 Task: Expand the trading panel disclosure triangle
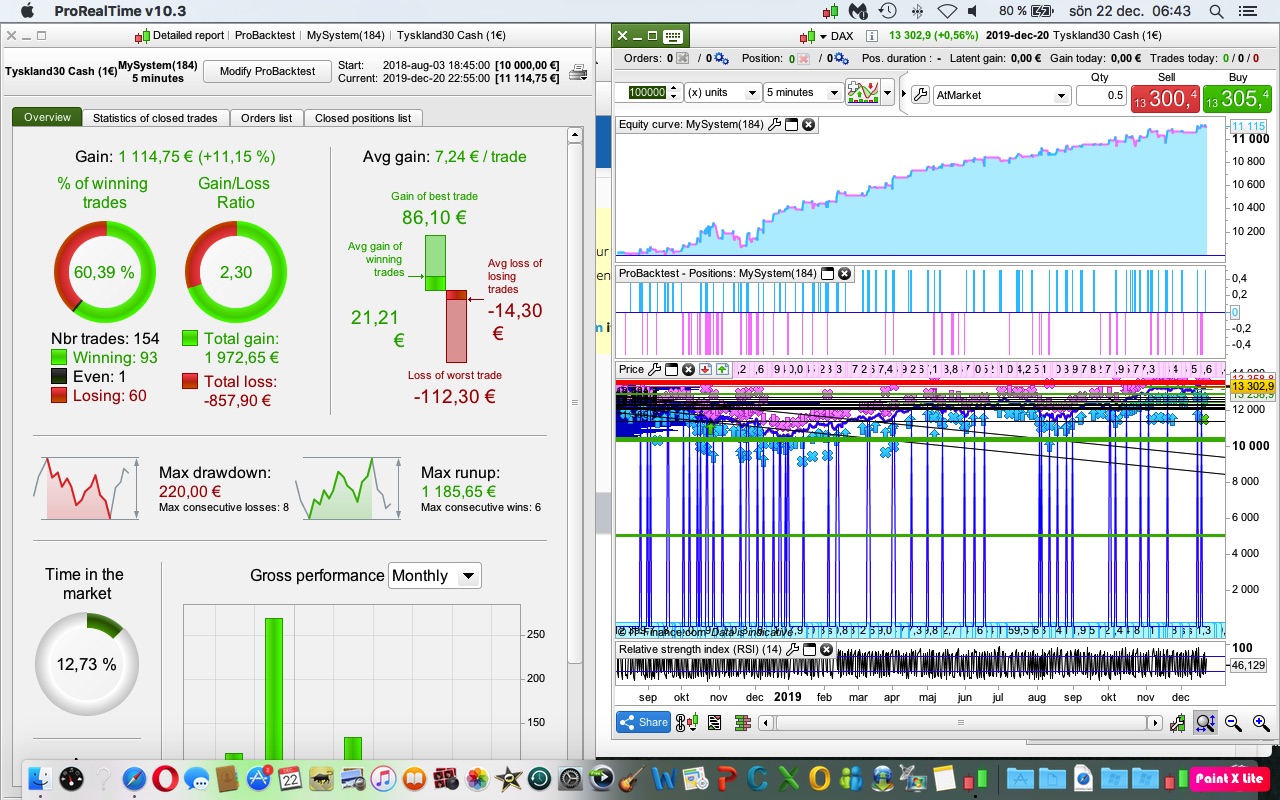pyautogui.click(x=904, y=94)
